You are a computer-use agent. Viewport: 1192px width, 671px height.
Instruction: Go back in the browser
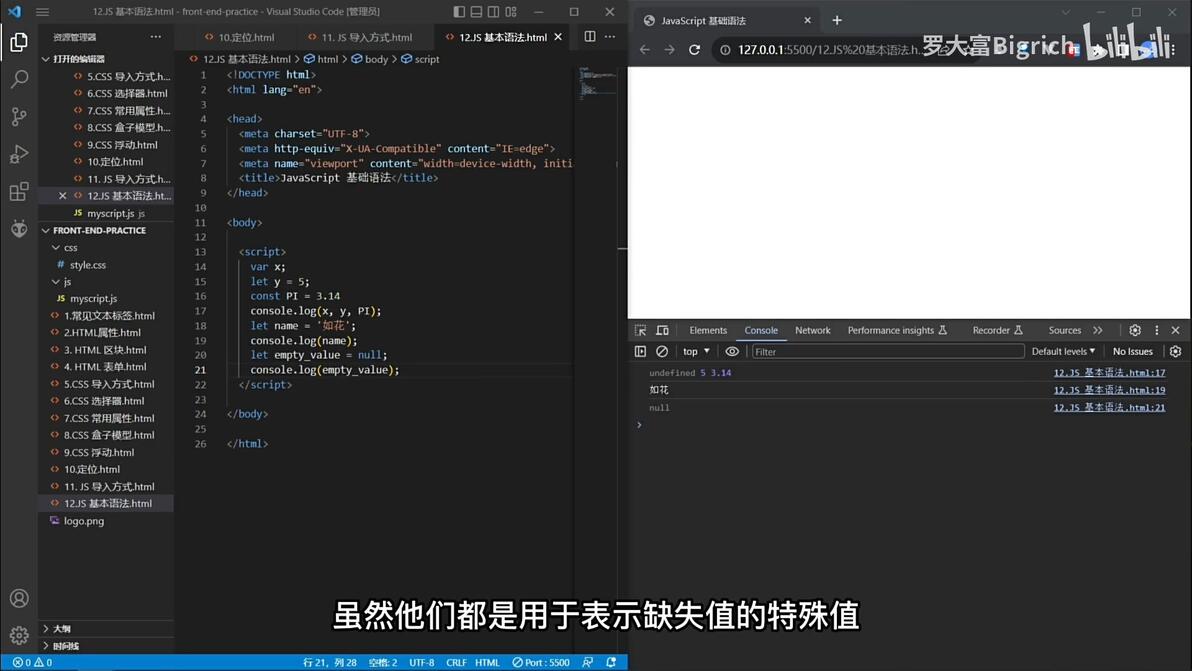click(645, 49)
